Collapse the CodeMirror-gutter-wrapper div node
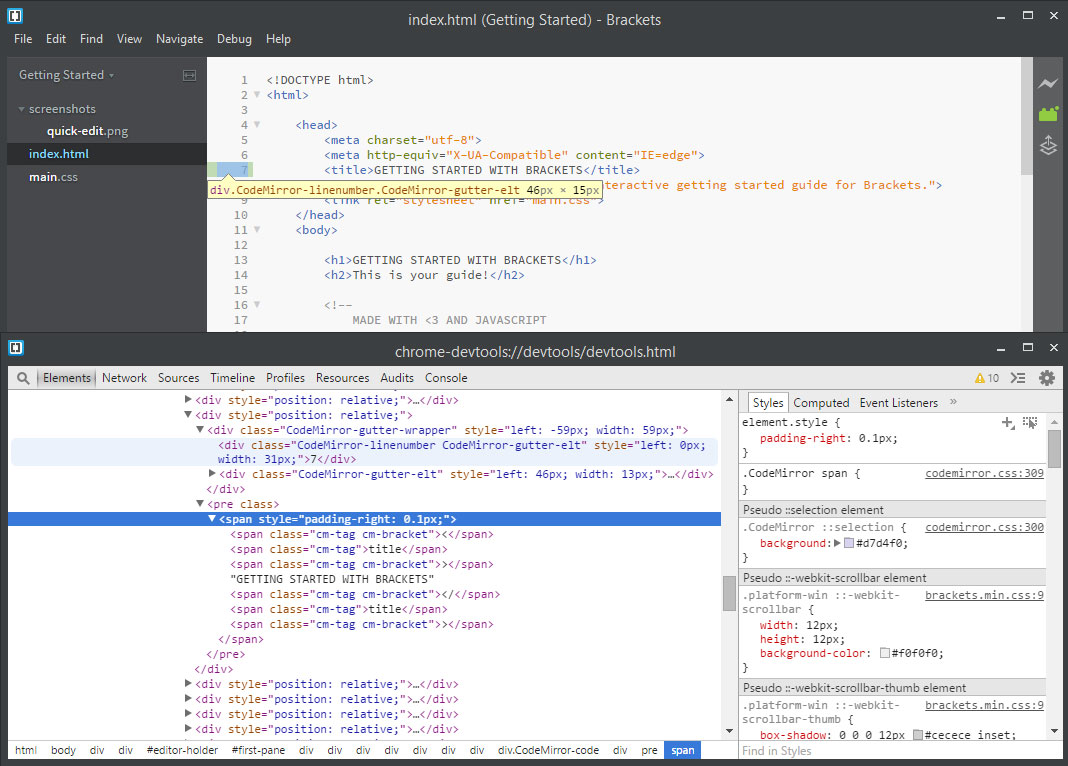Image resolution: width=1068 pixels, height=766 pixels. click(200, 430)
